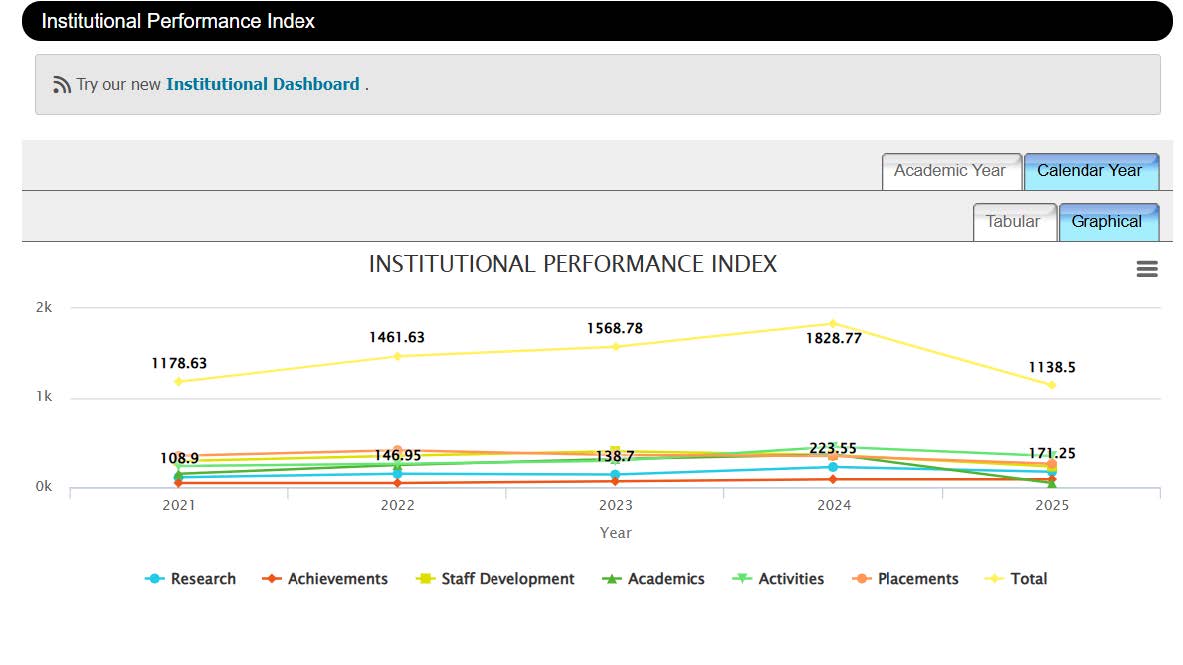Click the 2021 Total point labeled 1178.63
Screen dimensions: 1183x665
click(179, 381)
